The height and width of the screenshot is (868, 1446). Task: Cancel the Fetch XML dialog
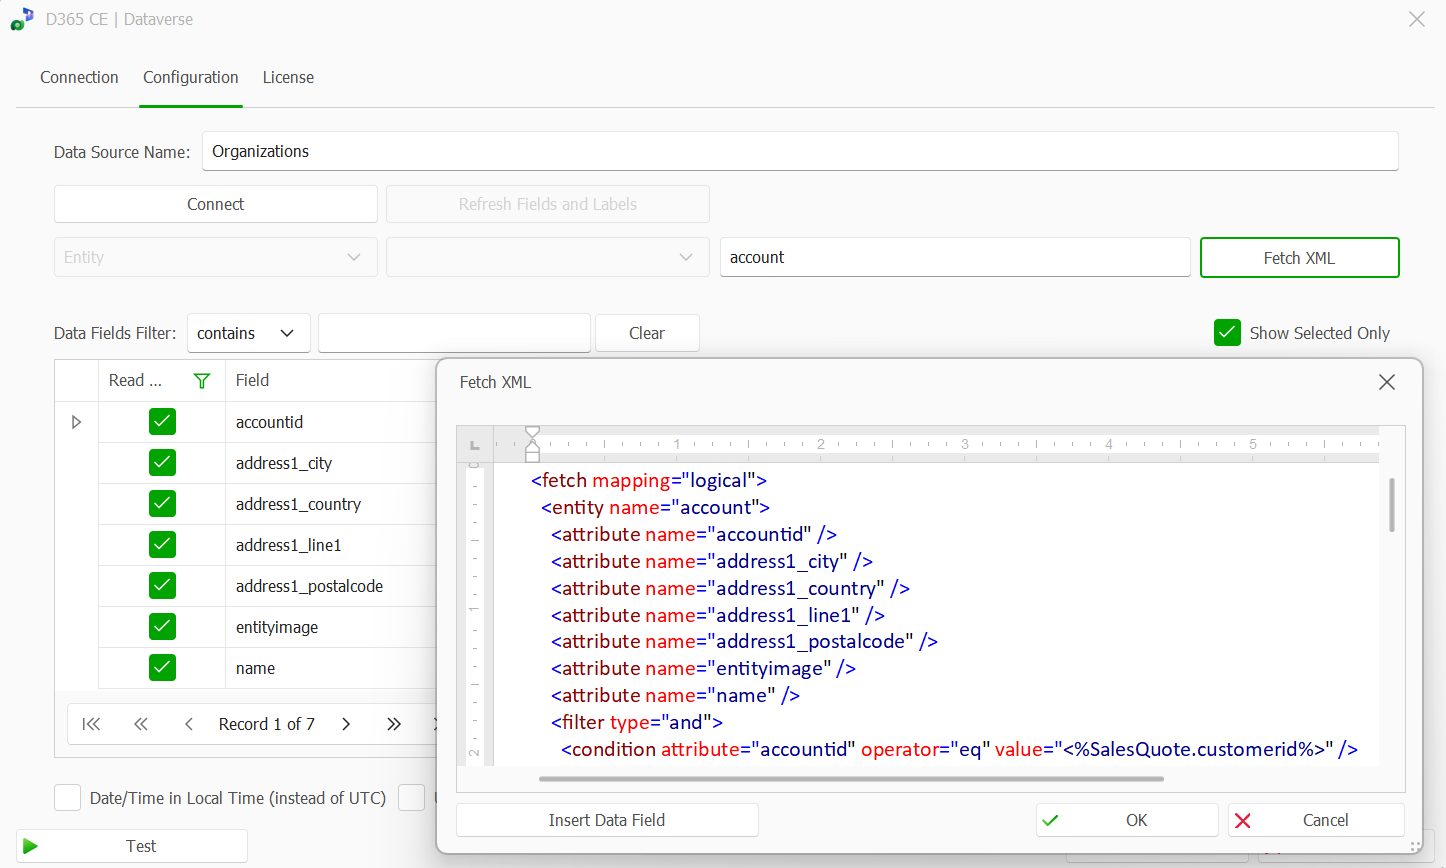(1316, 820)
